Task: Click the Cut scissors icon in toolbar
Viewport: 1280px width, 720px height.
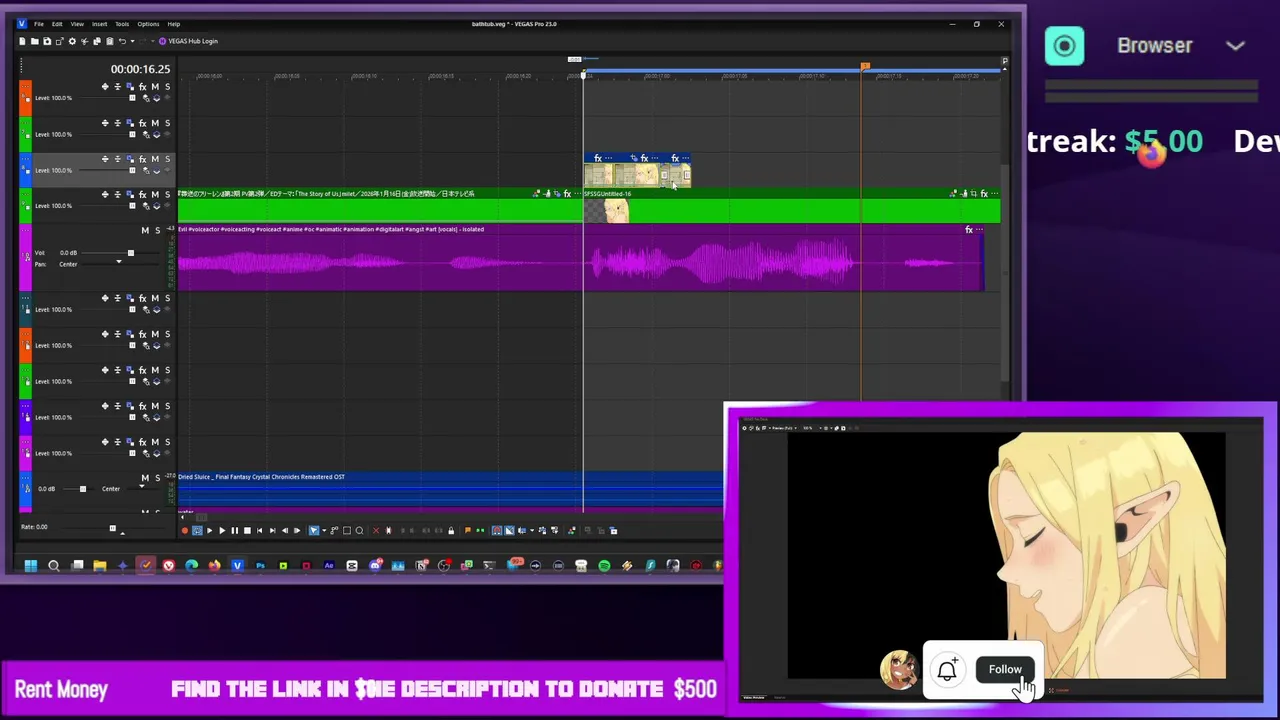Action: coord(85,41)
